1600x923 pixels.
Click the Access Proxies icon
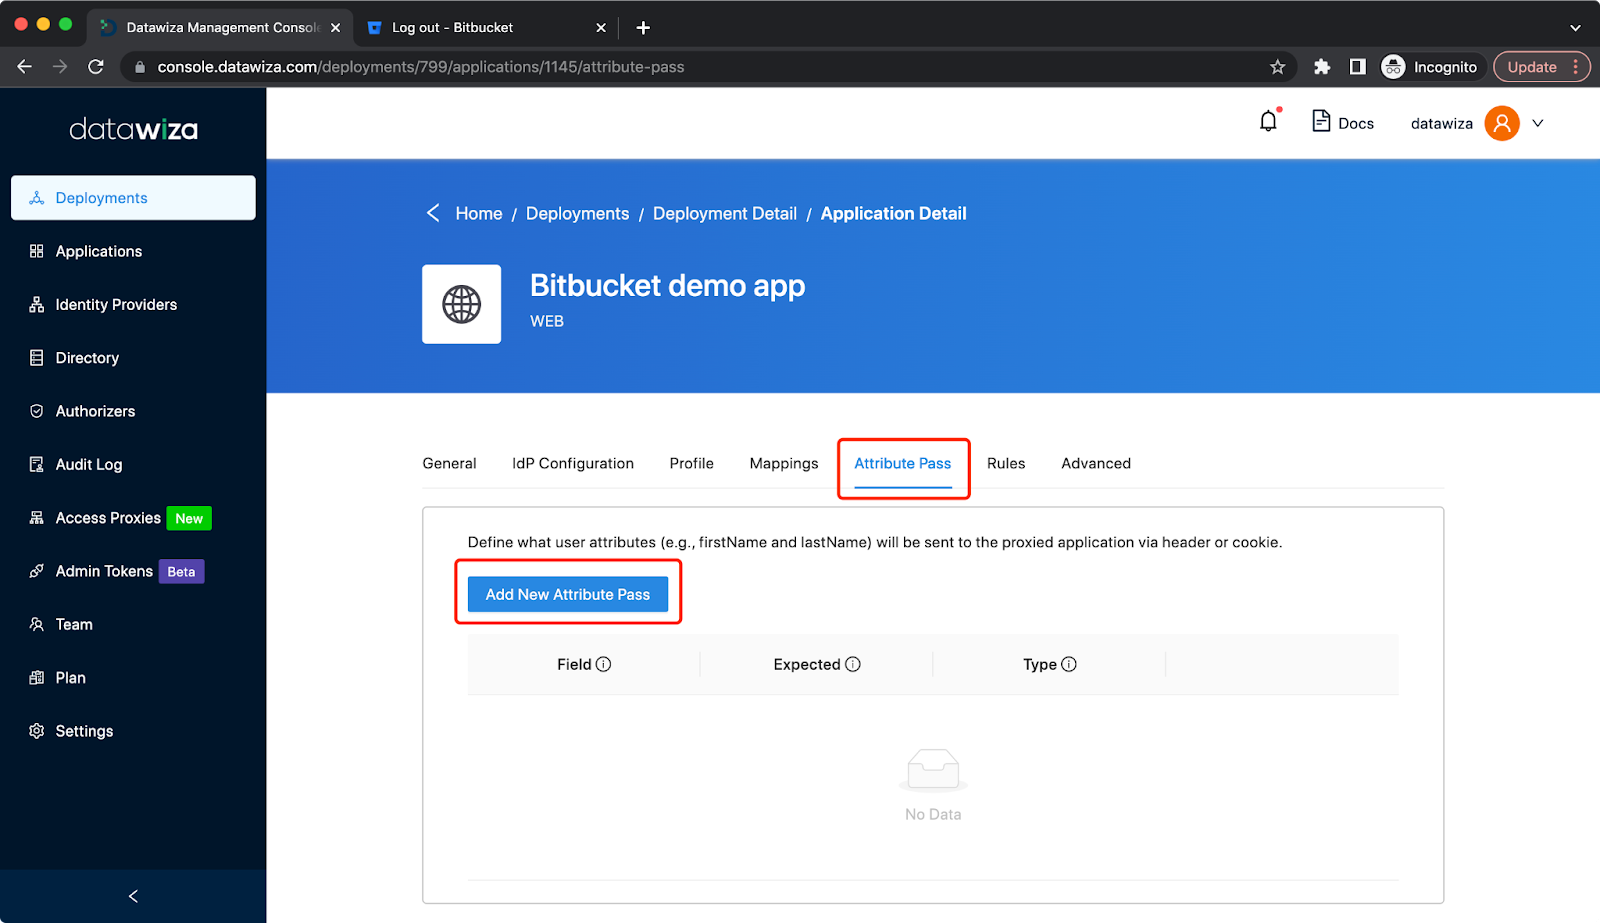37,518
